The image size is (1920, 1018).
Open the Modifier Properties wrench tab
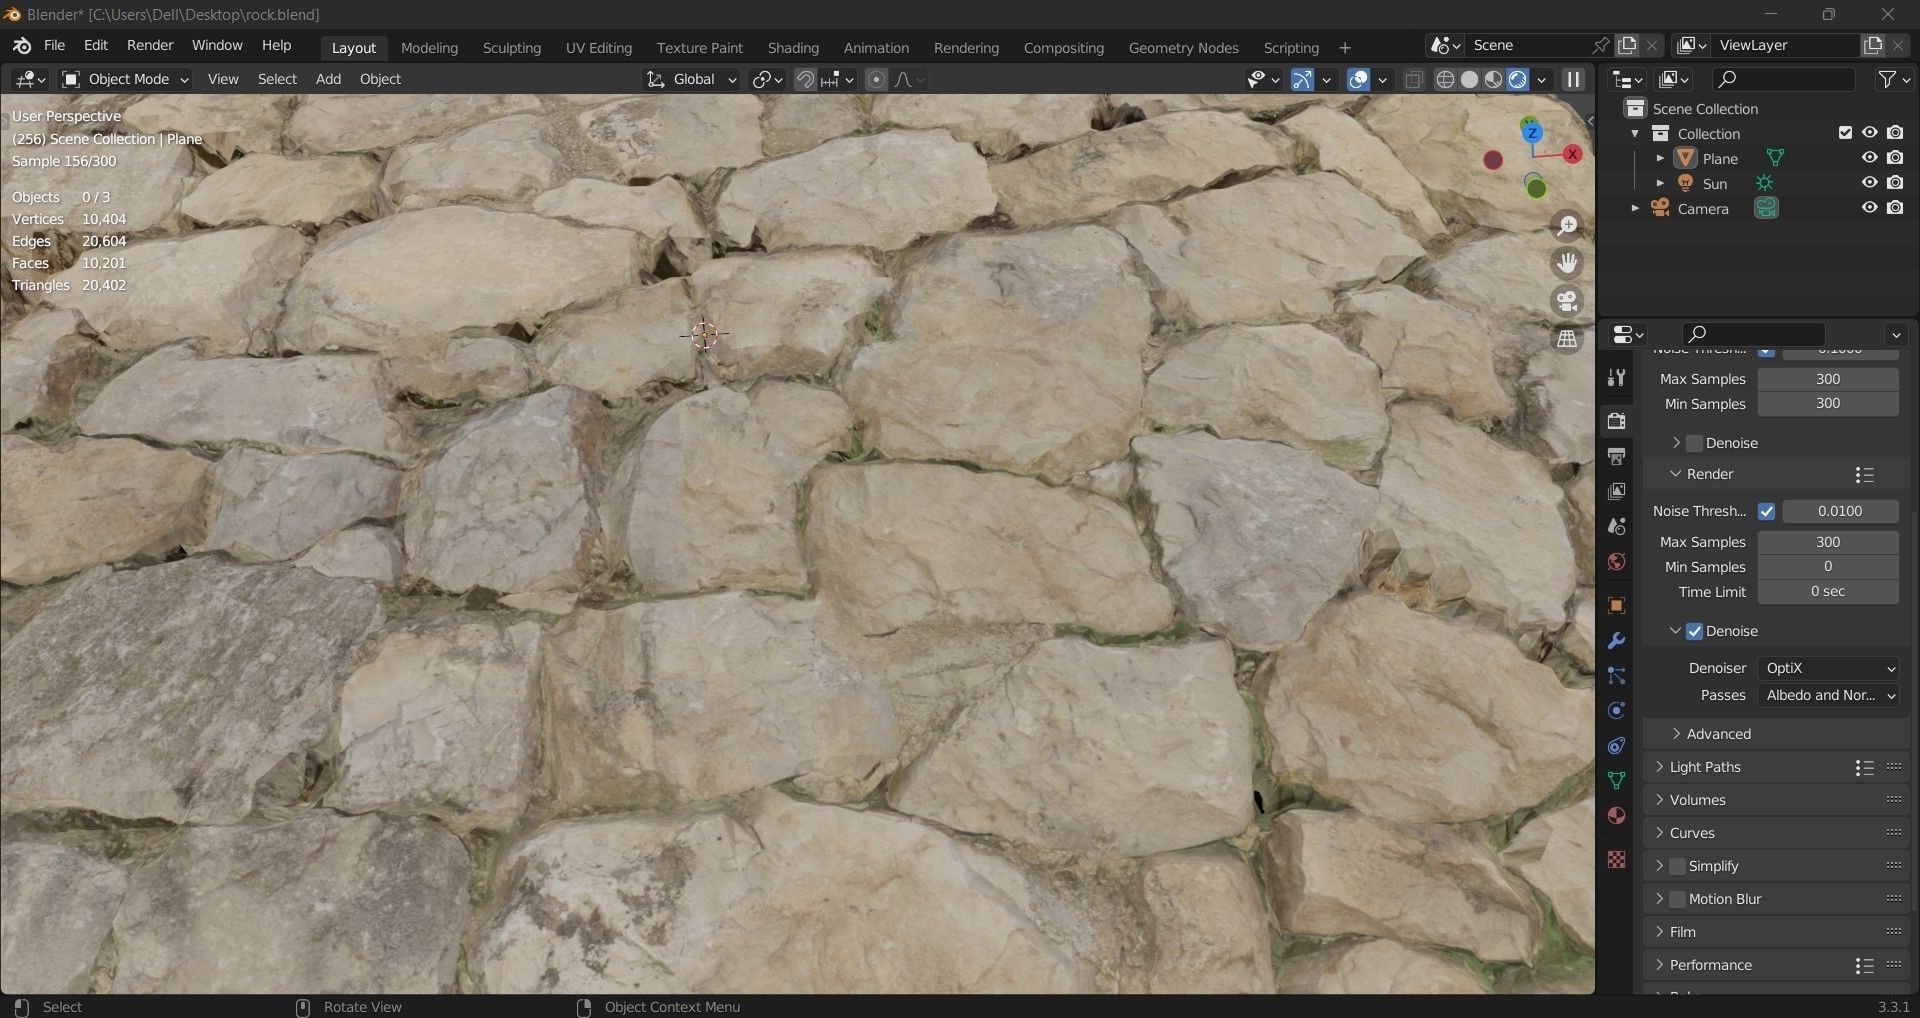(1616, 640)
